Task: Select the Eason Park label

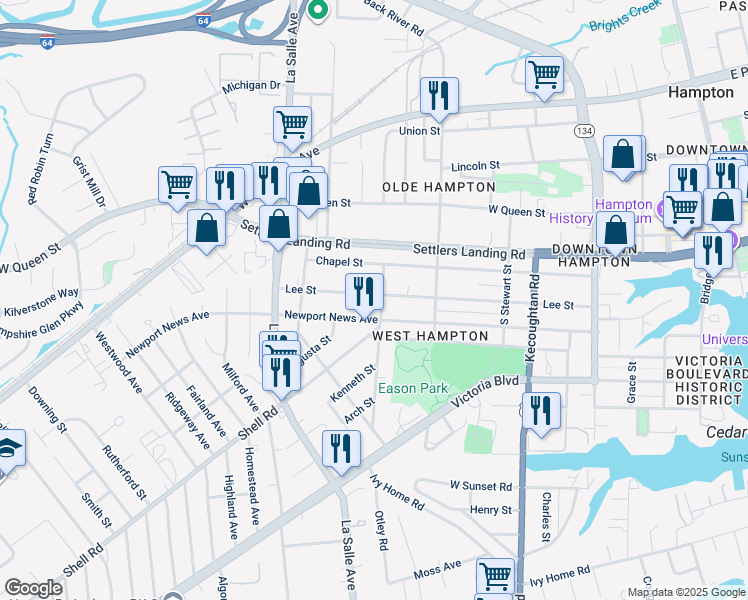Action: click(413, 388)
